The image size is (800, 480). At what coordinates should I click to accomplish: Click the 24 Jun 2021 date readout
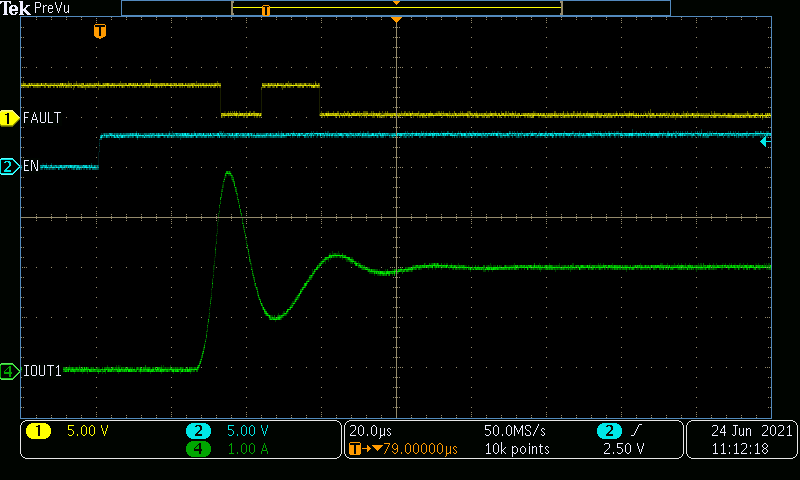pyautogui.click(x=752, y=431)
